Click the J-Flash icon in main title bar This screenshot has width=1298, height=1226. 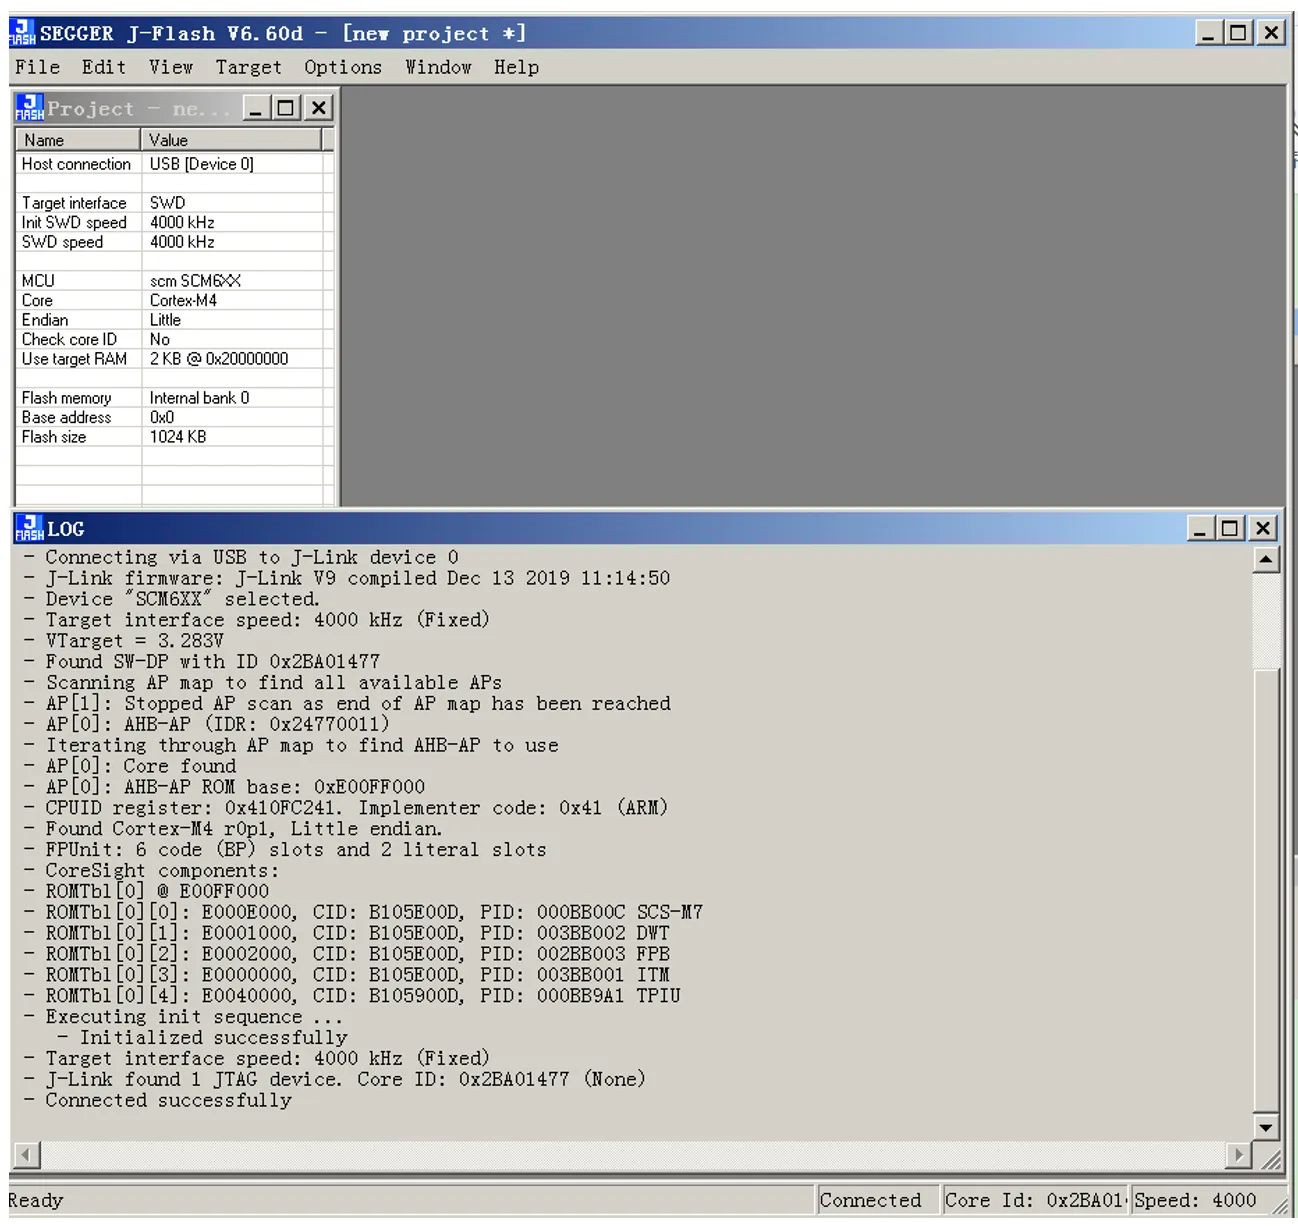22,33
